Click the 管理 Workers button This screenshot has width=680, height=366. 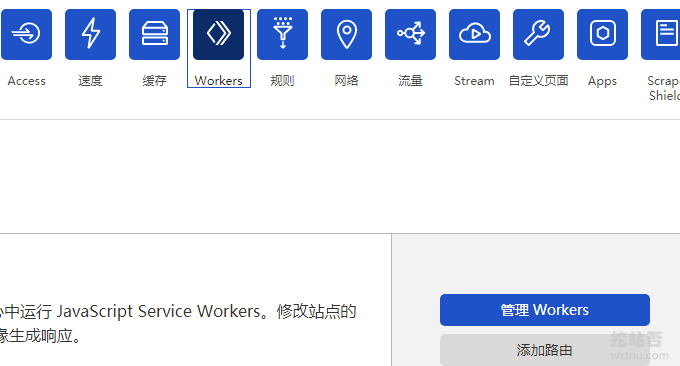click(545, 310)
